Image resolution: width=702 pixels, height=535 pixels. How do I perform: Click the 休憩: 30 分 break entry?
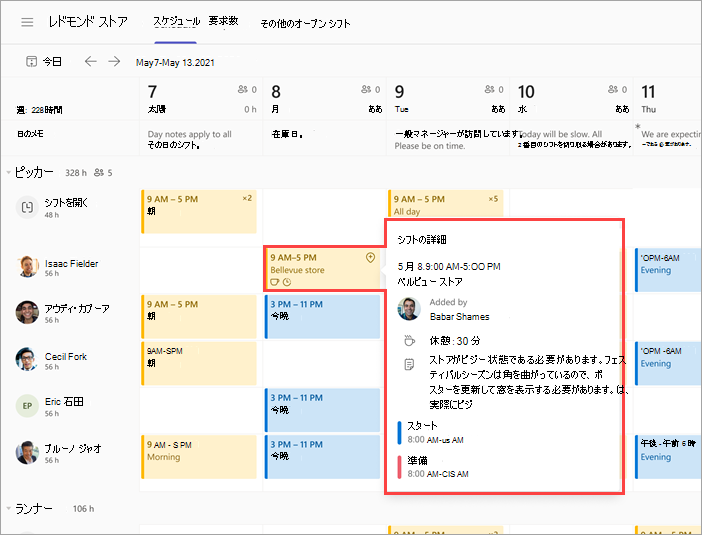[455, 341]
